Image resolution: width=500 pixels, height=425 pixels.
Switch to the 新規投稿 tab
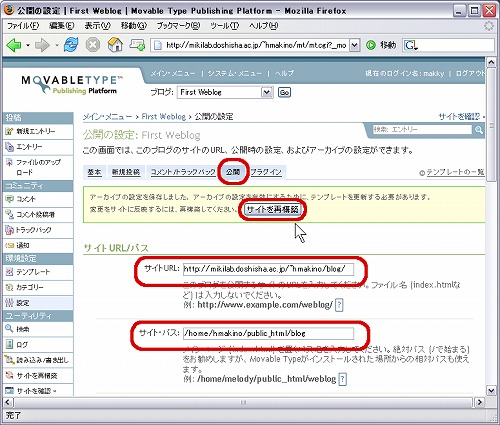126,172
